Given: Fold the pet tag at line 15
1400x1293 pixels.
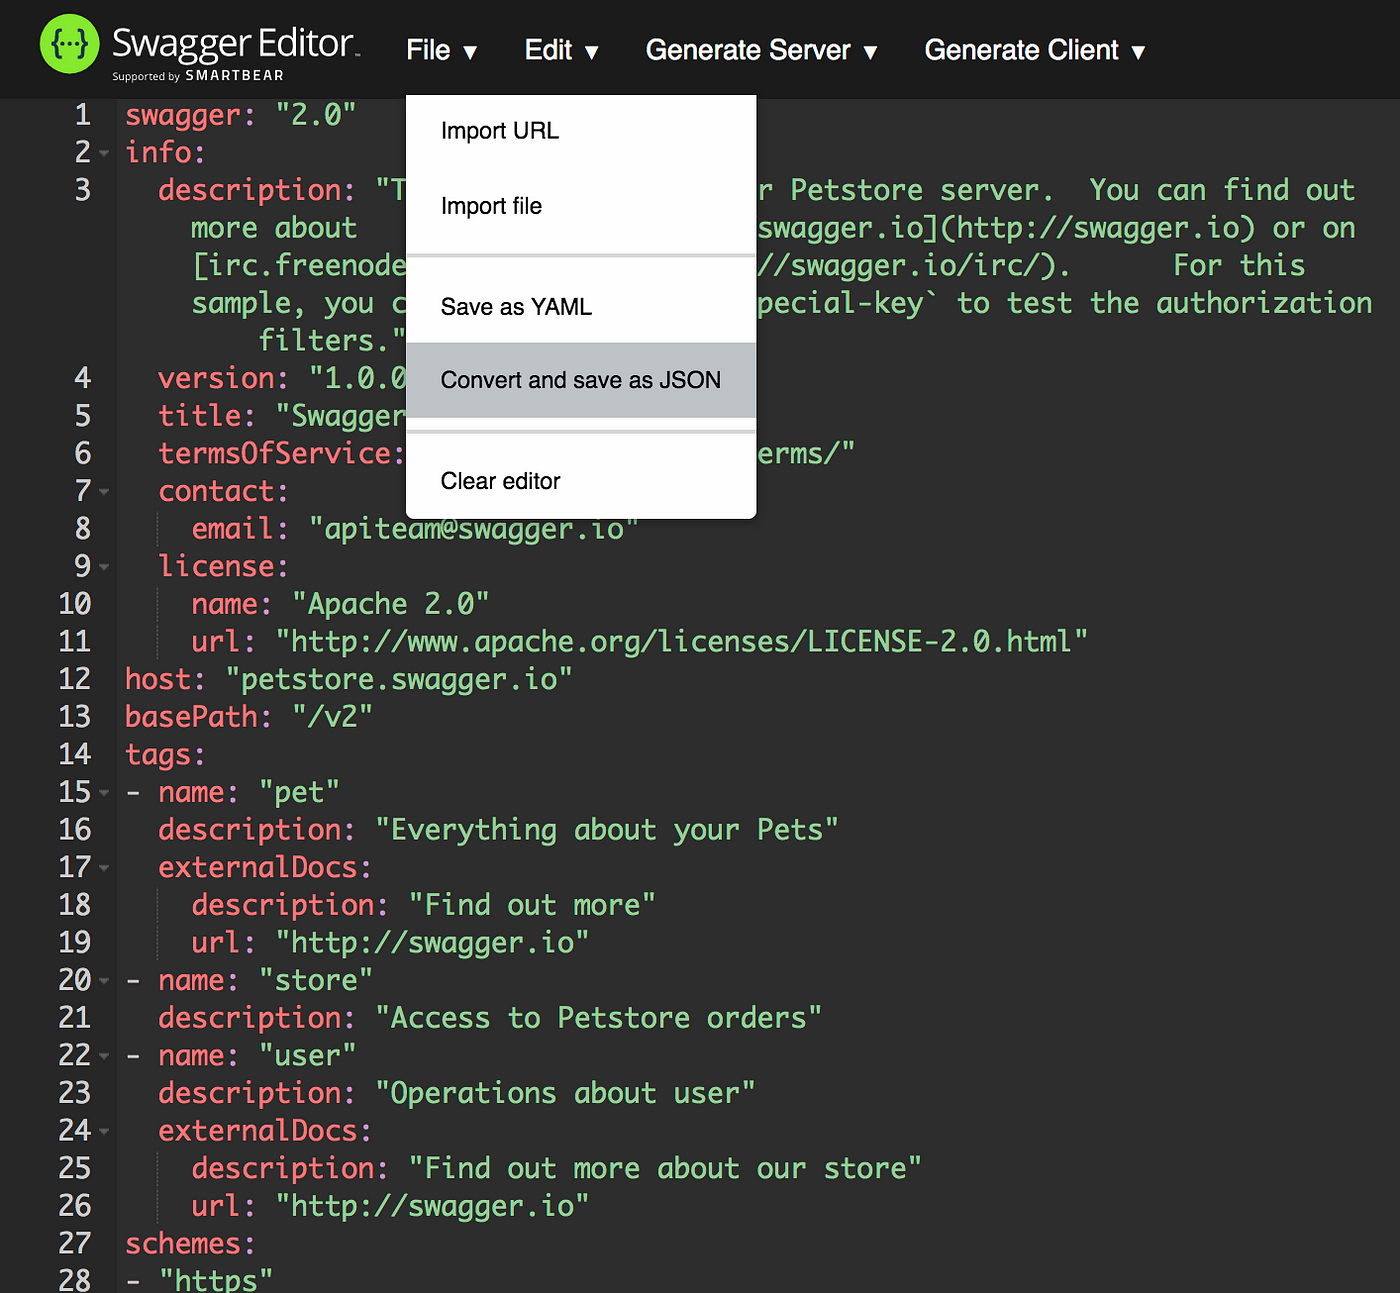Looking at the screenshot, I should point(104,793).
